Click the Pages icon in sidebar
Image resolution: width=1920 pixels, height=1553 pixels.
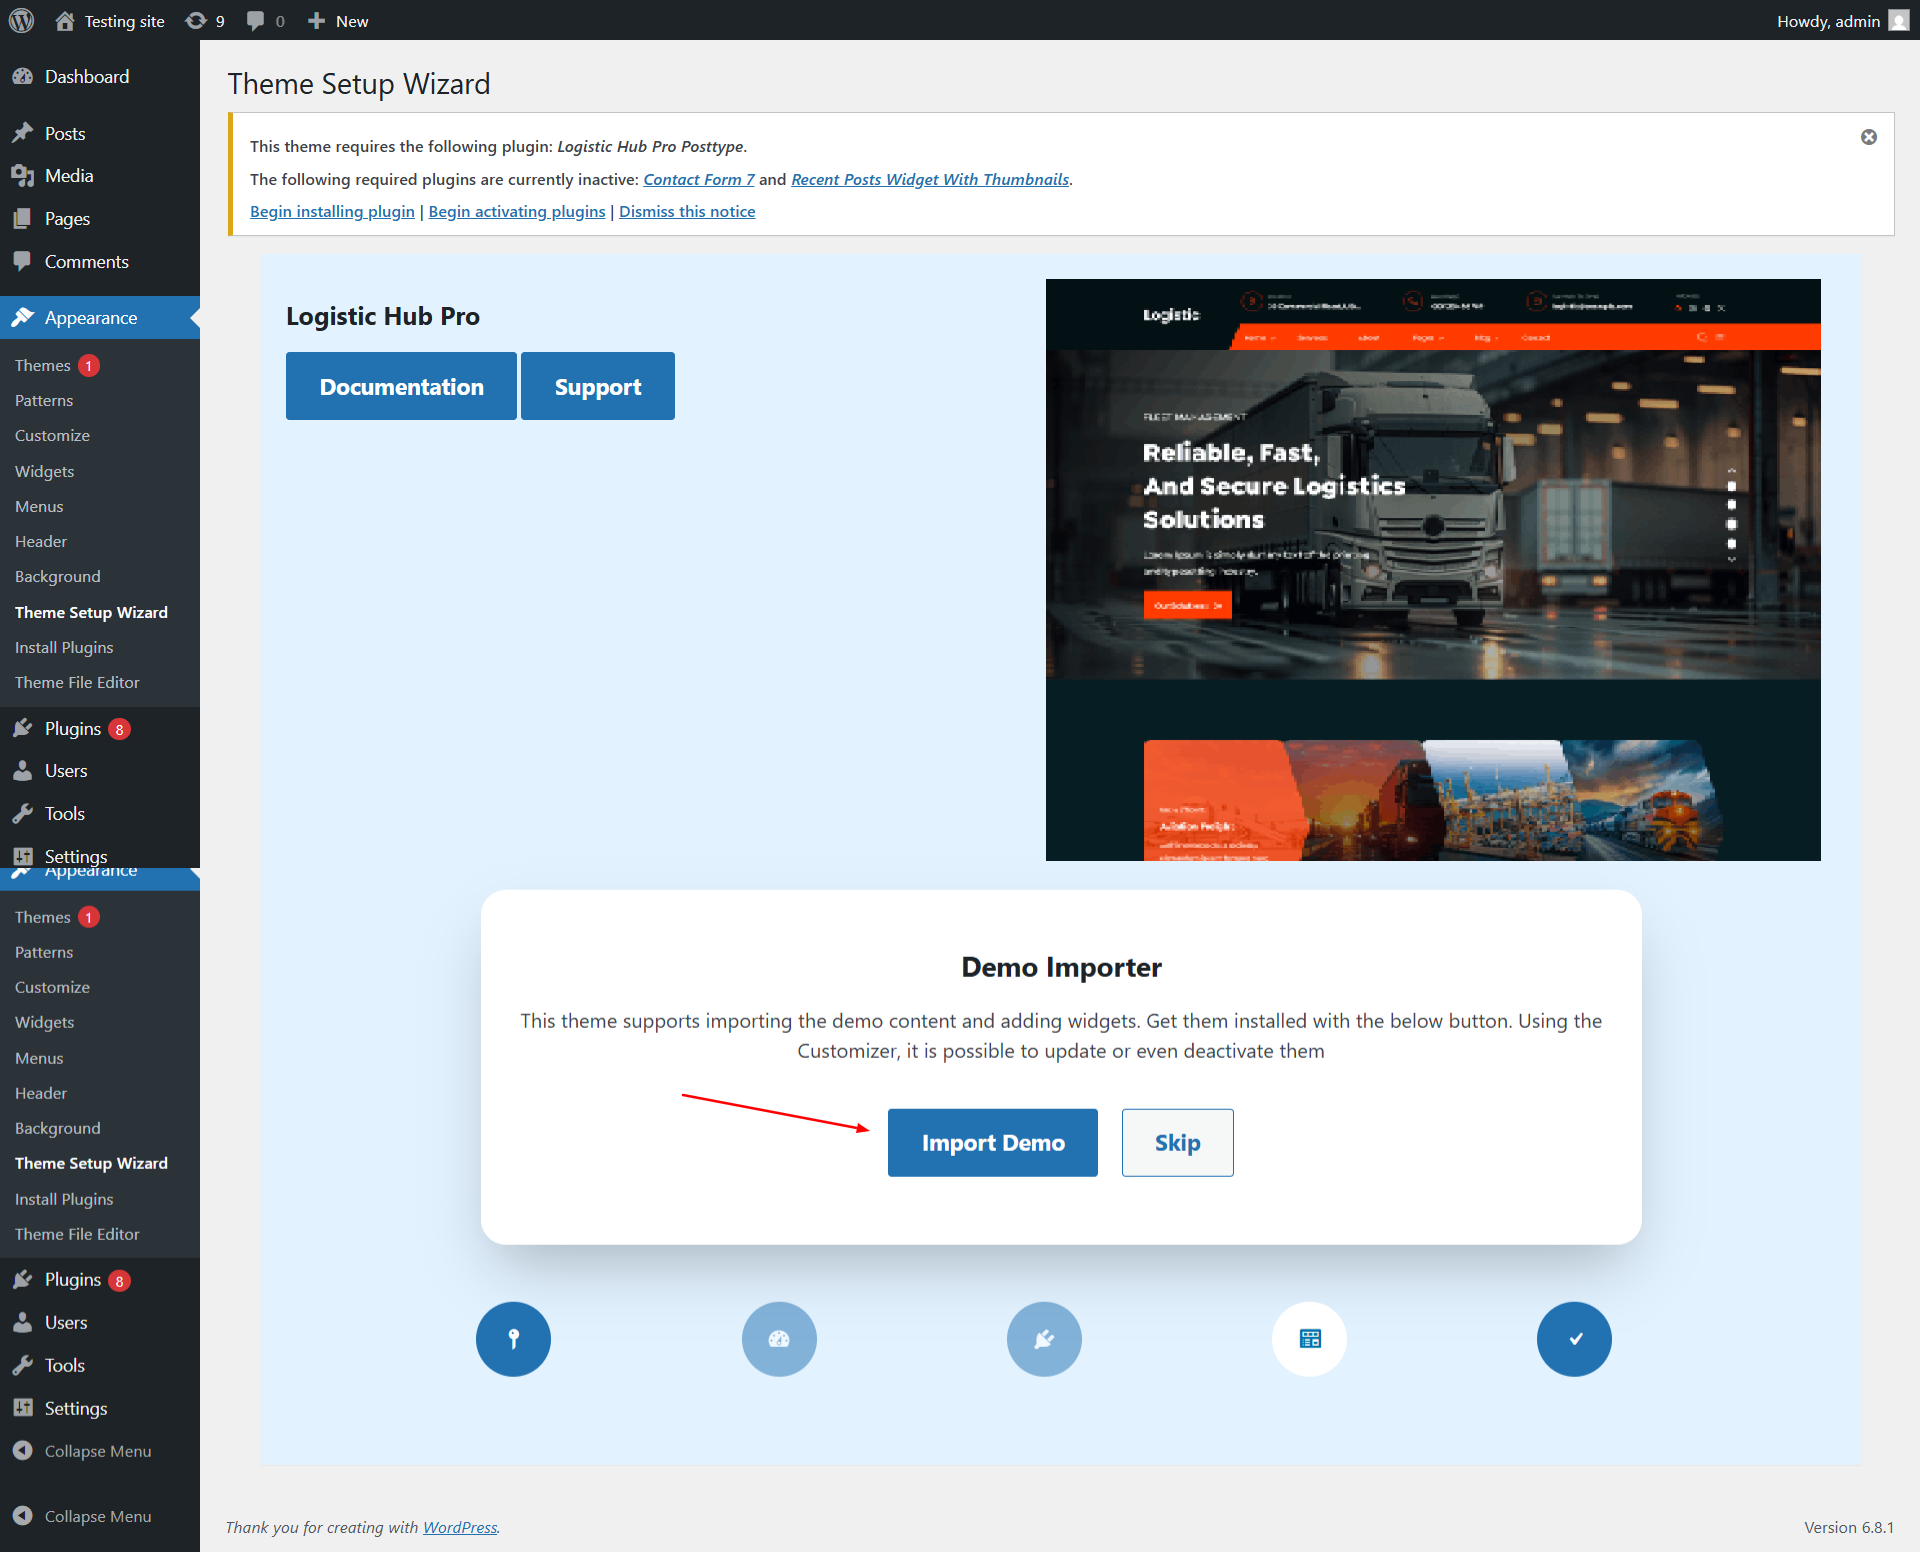click(23, 219)
